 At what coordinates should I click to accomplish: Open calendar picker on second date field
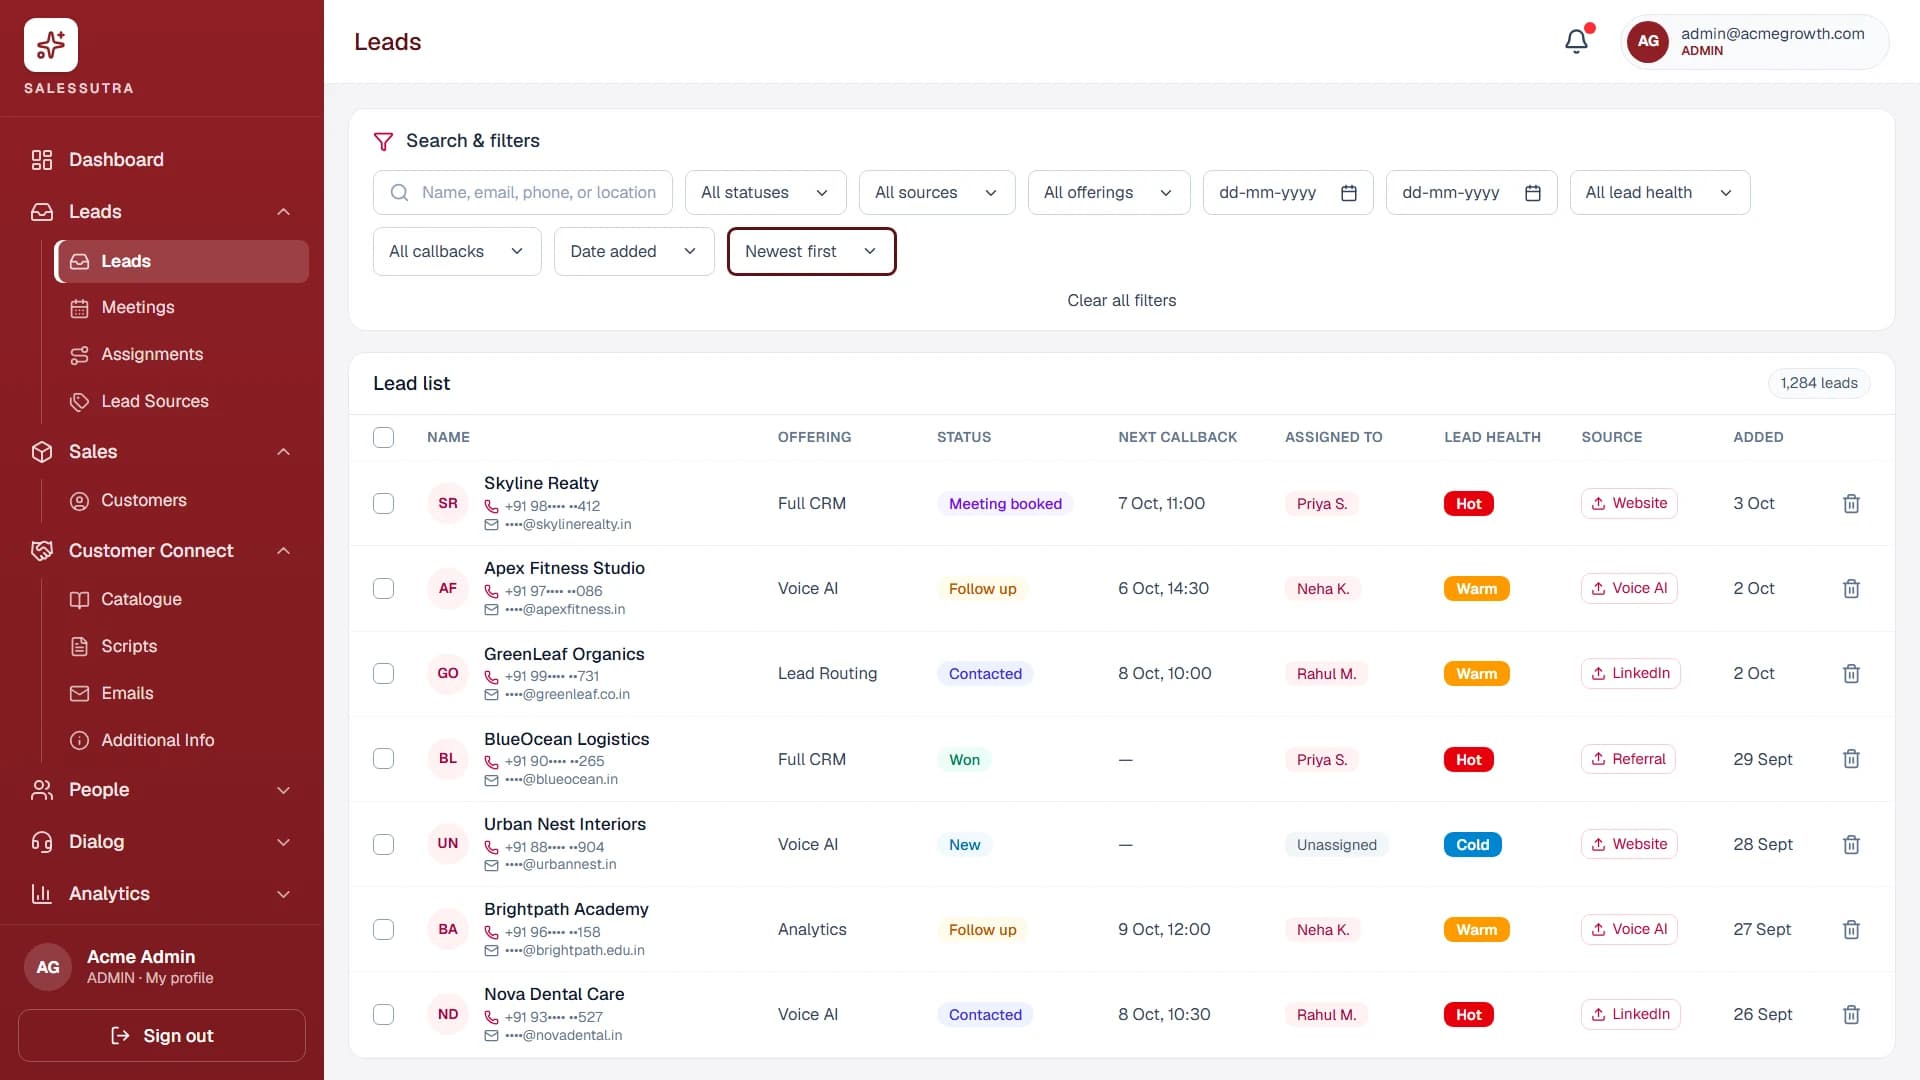[x=1533, y=193]
